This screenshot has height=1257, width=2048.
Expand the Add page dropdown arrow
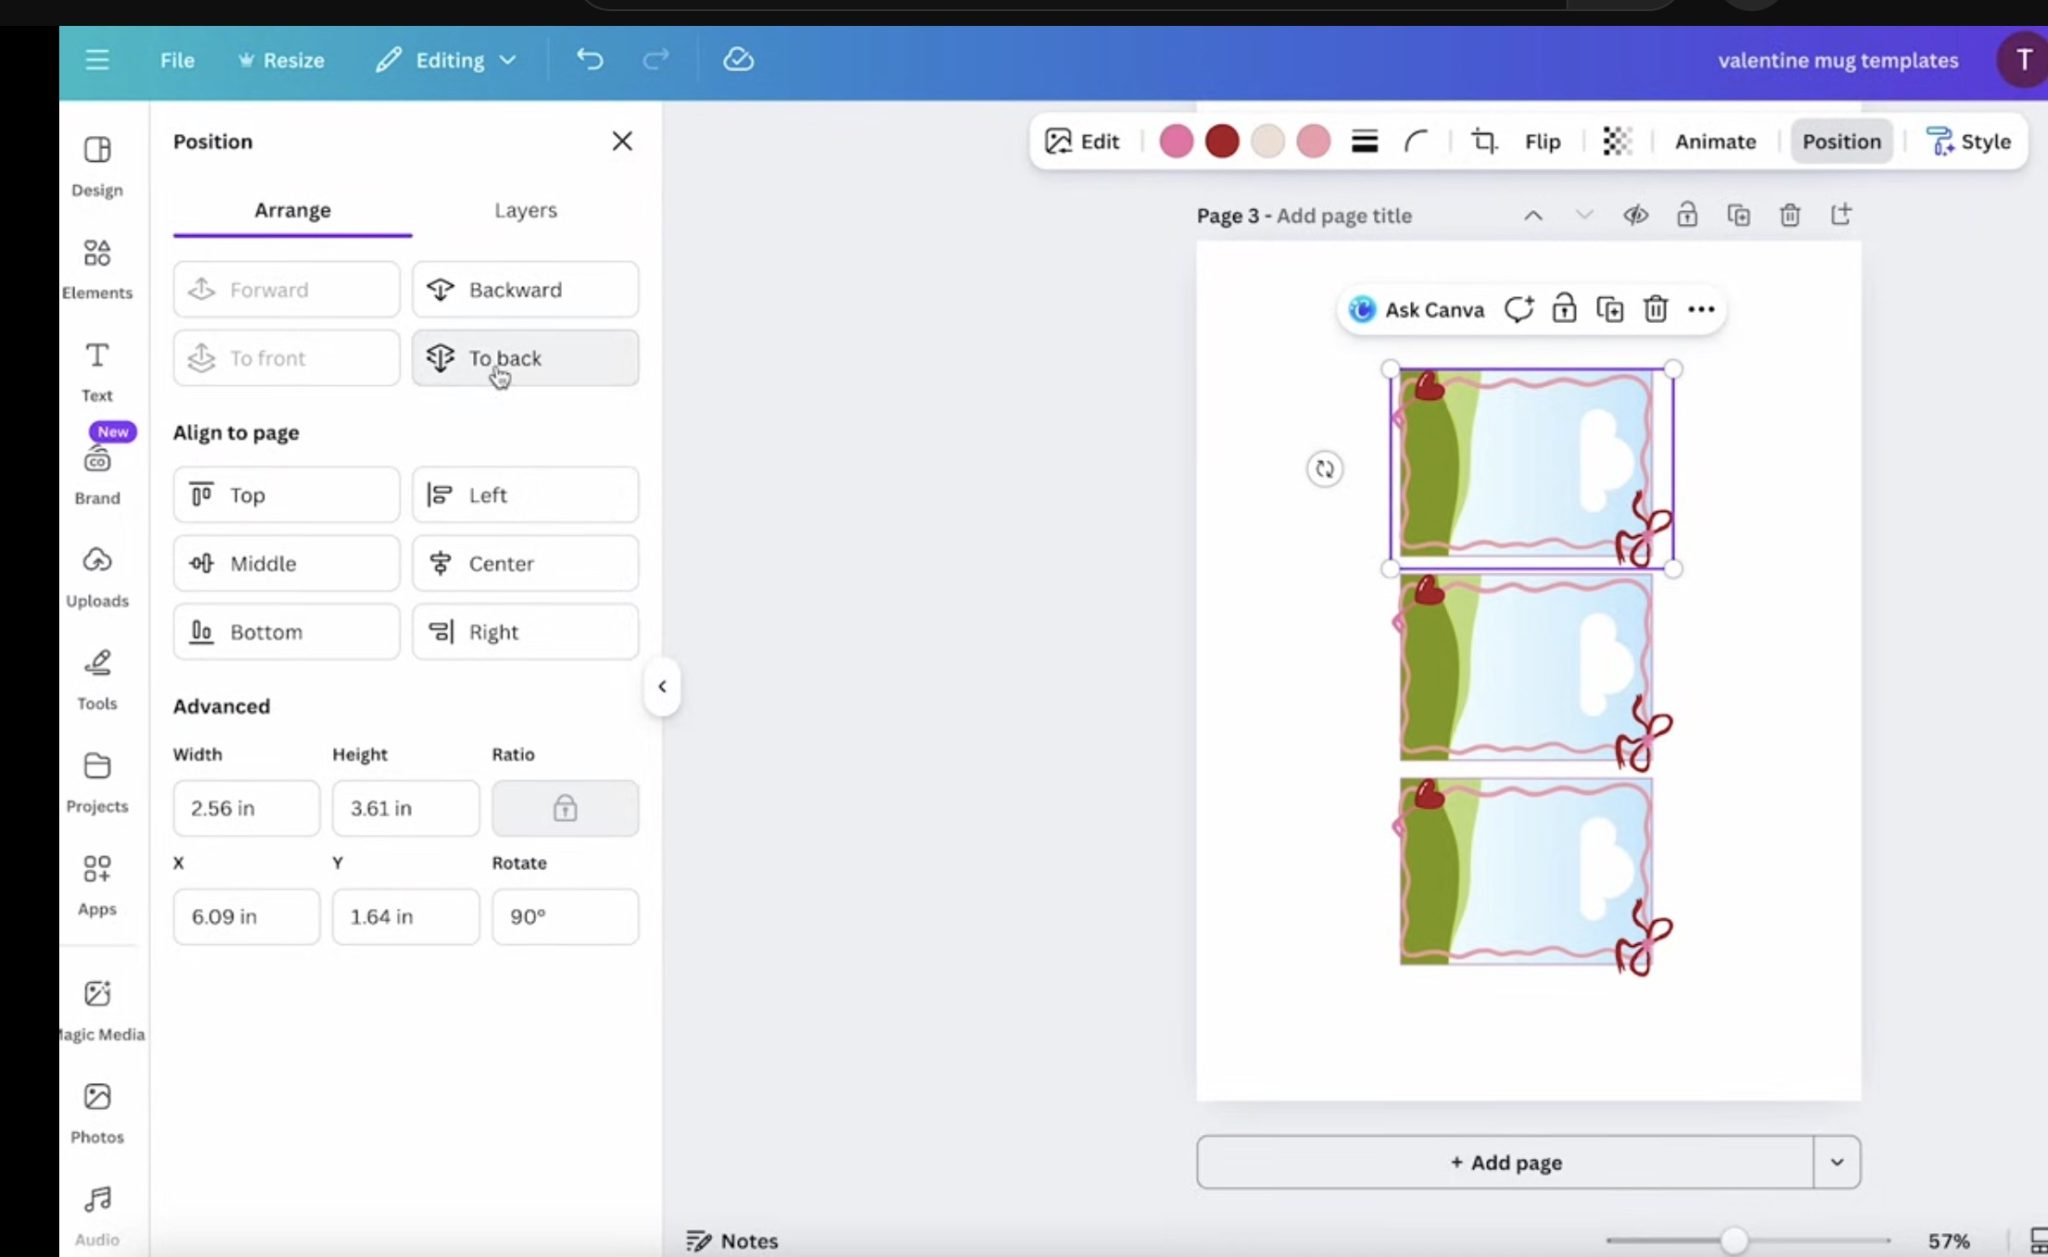pyautogui.click(x=1836, y=1162)
